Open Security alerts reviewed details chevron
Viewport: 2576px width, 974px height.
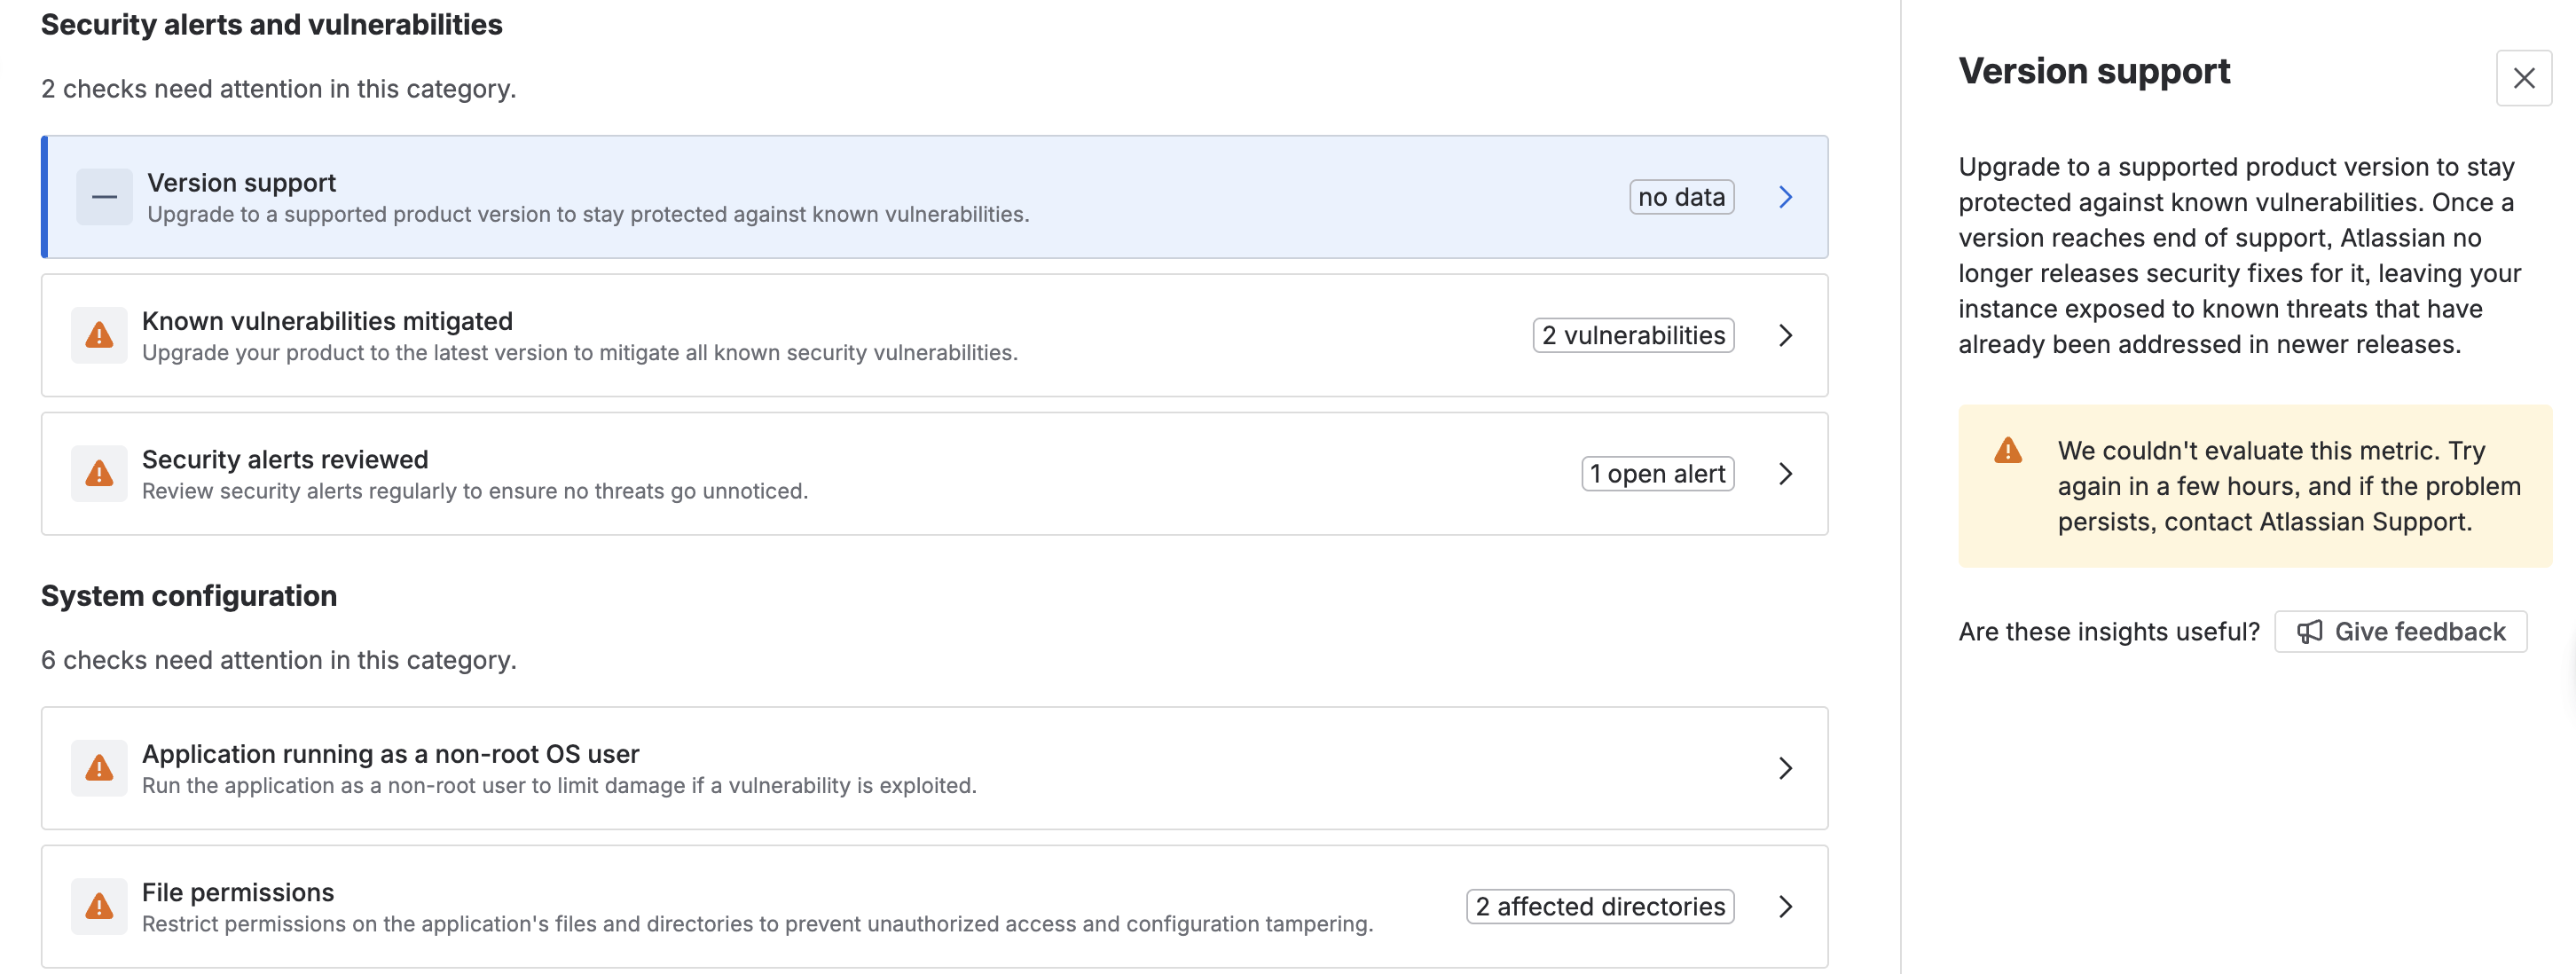click(1785, 473)
